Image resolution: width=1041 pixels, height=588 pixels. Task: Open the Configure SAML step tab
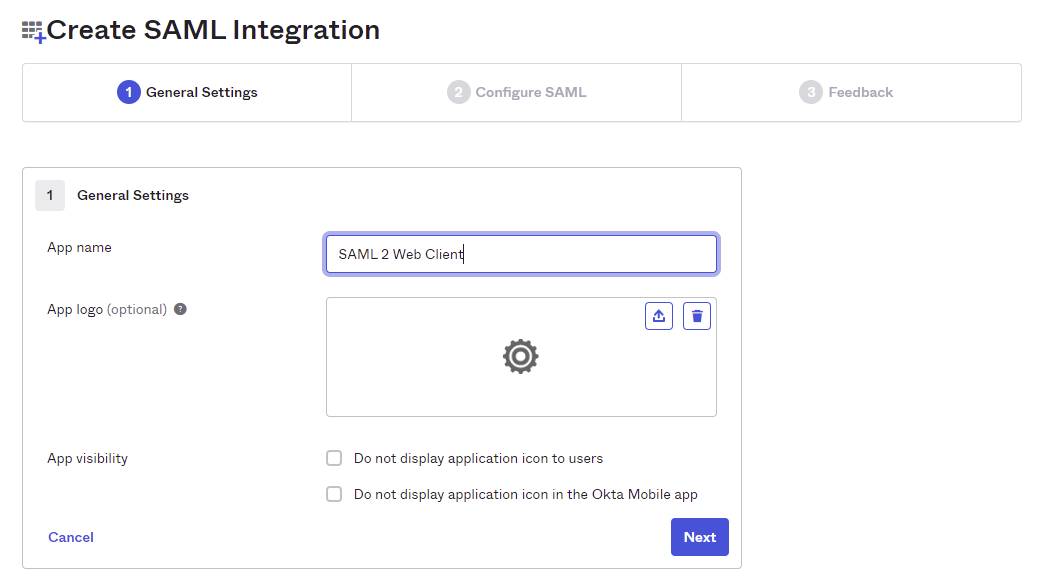point(530,92)
